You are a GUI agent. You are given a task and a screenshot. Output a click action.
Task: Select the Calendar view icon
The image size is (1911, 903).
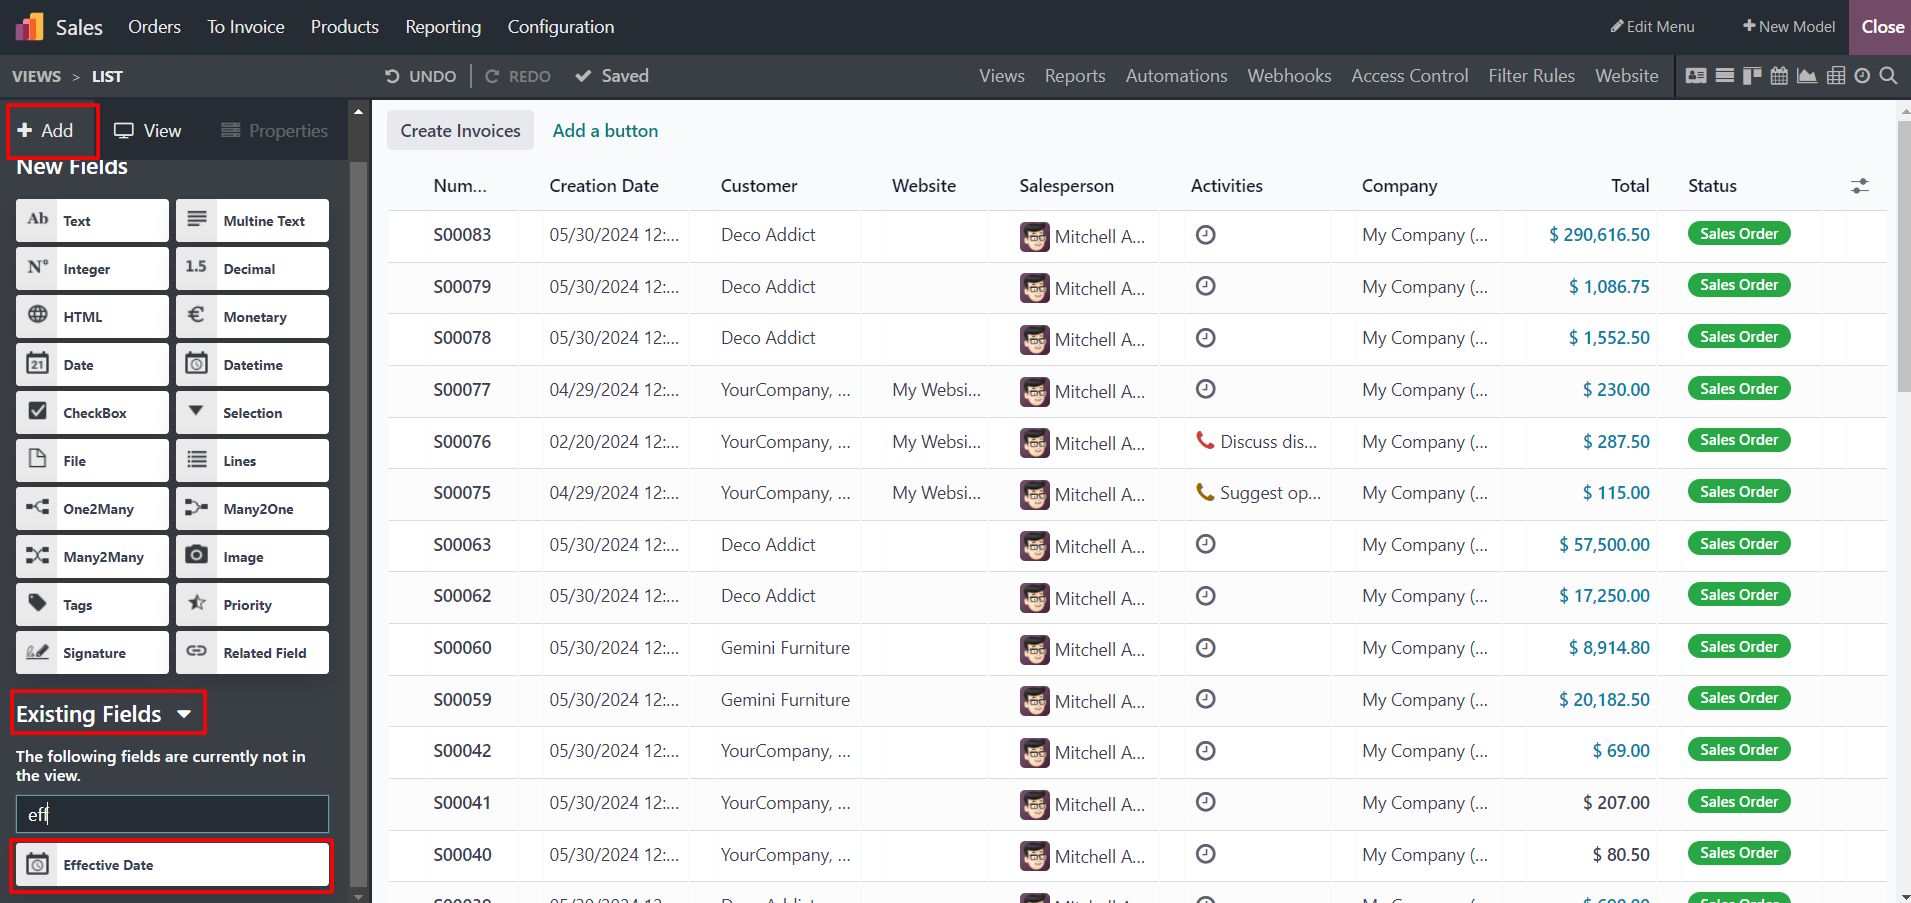pyautogui.click(x=1779, y=76)
